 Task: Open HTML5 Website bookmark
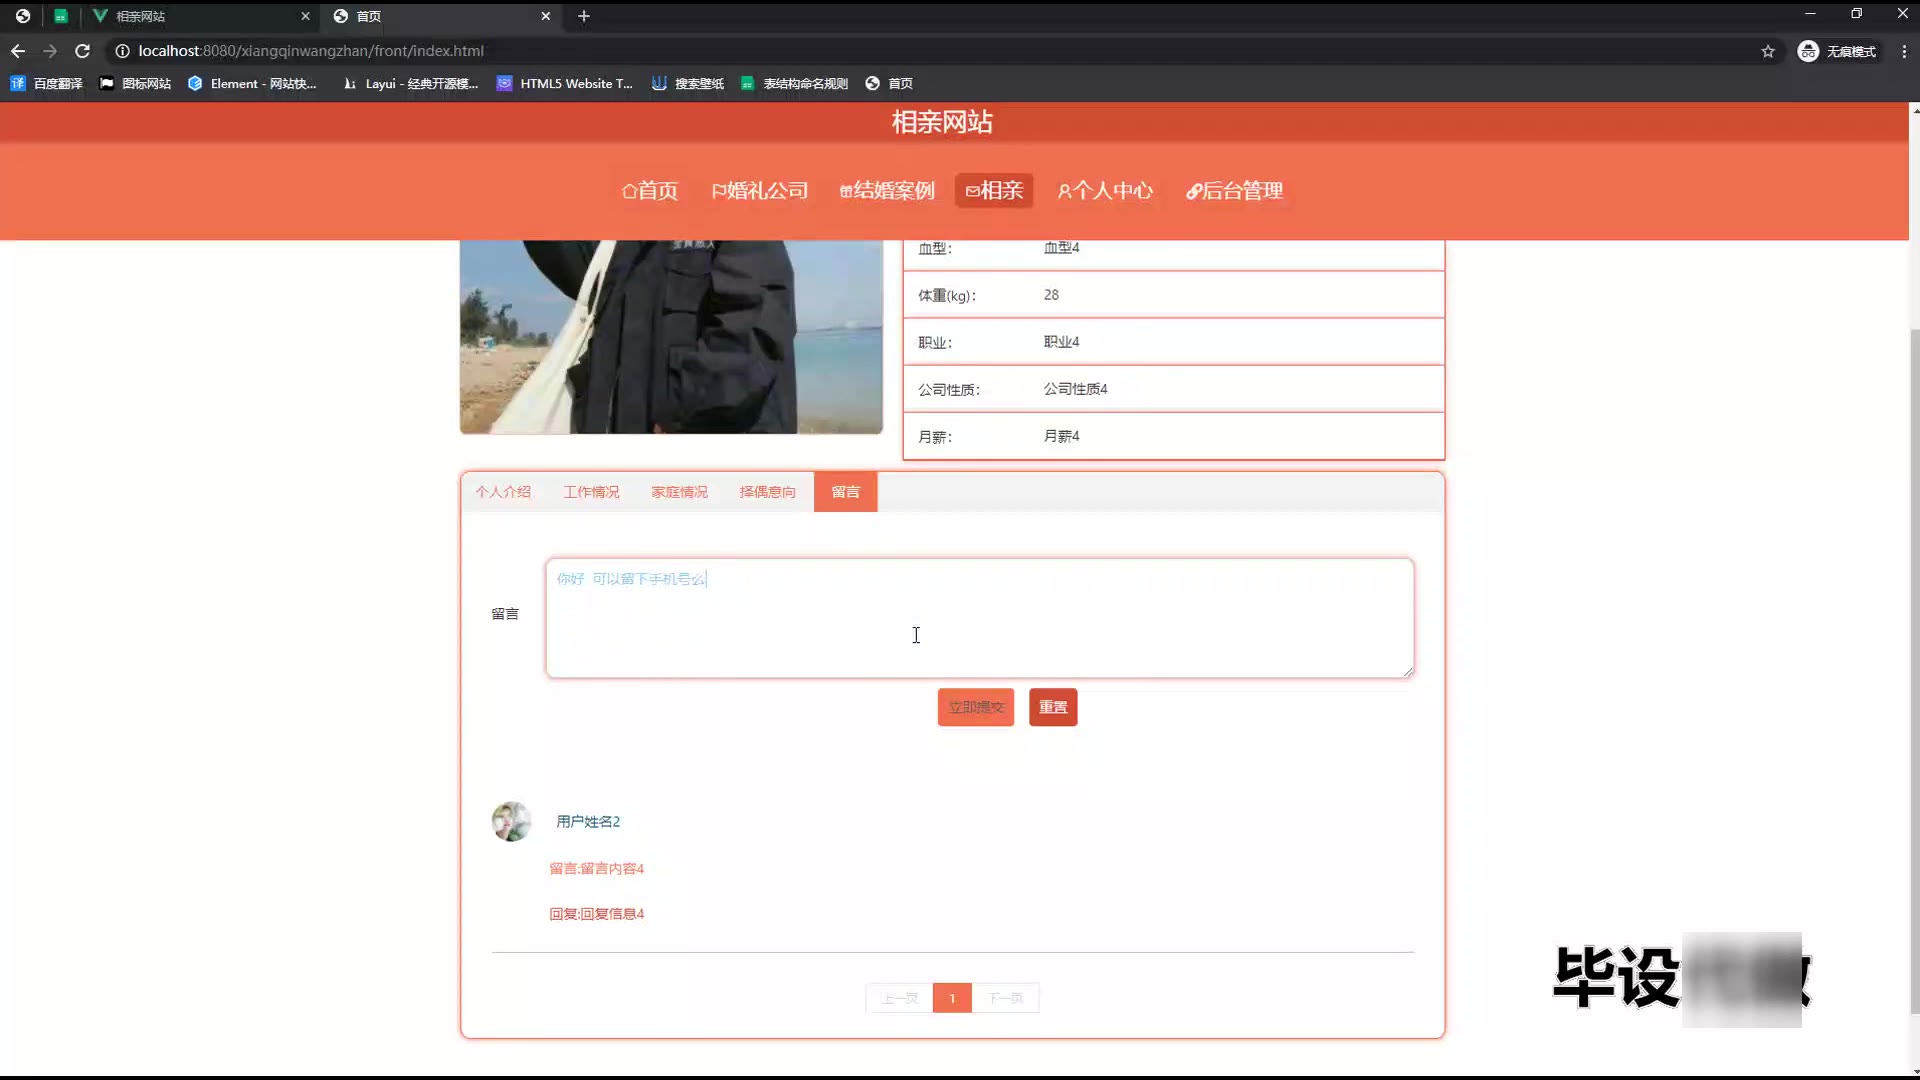click(x=565, y=84)
